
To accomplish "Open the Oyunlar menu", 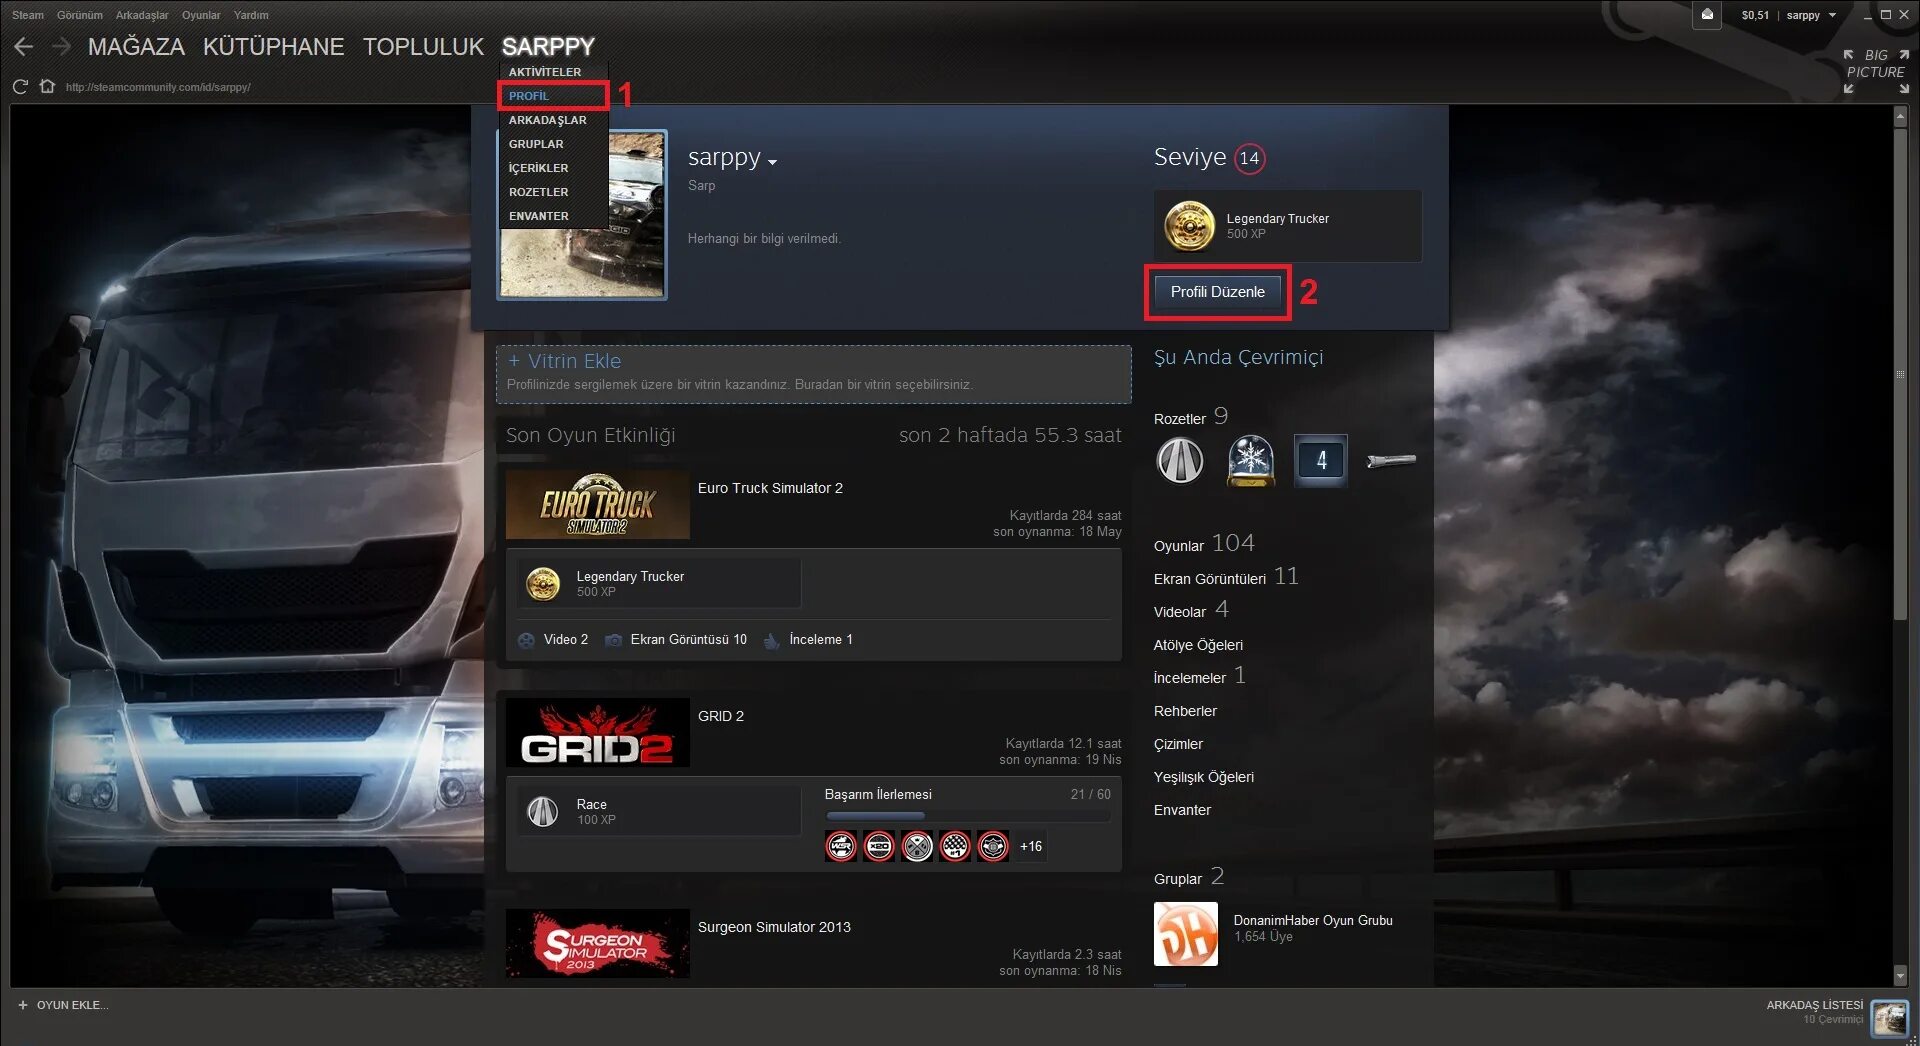I will (x=201, y=15).
